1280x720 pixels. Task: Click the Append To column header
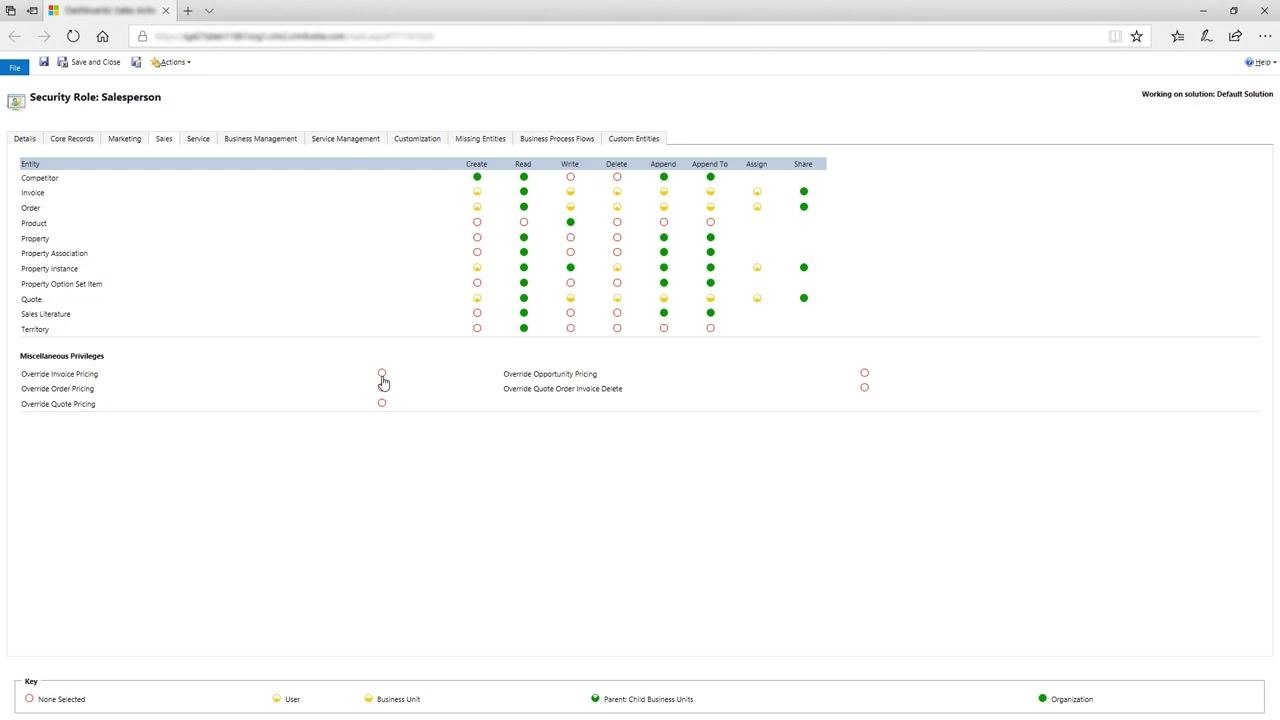[710, 164]
